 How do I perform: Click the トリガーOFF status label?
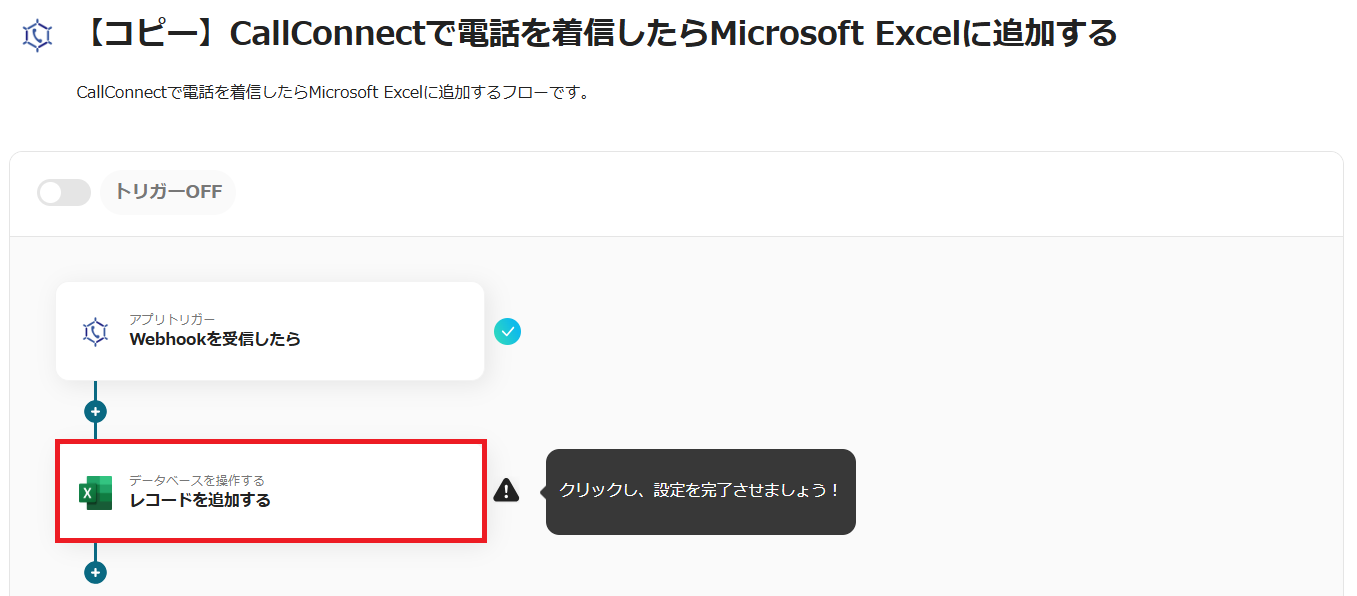(x=168, y=192)
